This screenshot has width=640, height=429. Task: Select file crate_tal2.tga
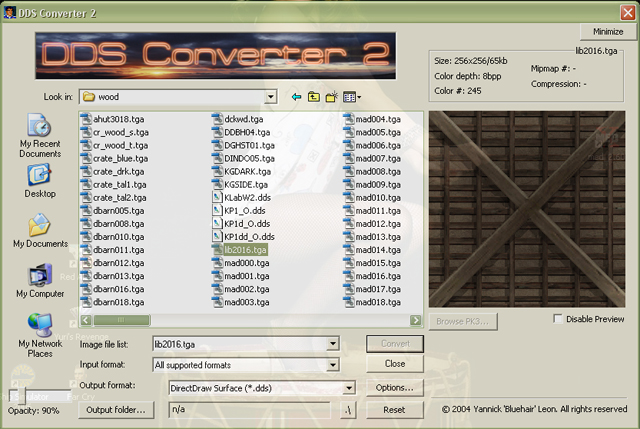[x=113, y=197]
